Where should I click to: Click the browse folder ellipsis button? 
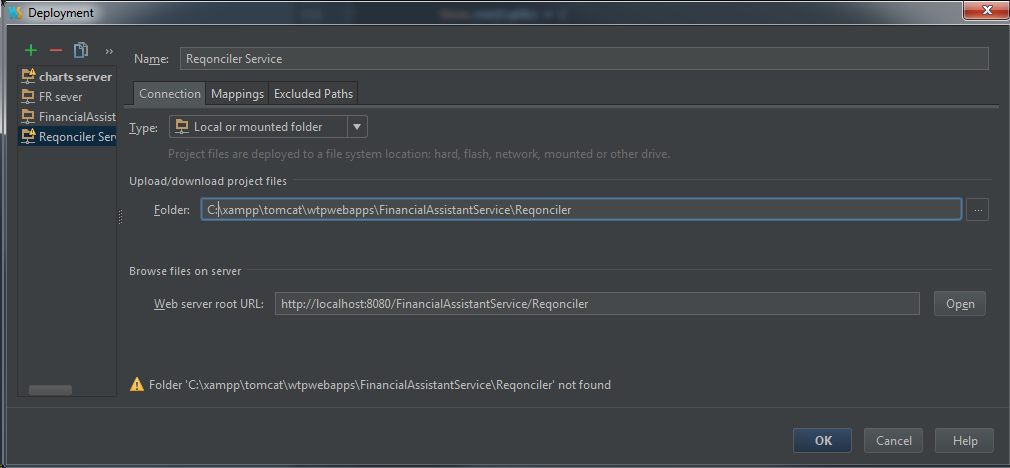click(978, 210)
